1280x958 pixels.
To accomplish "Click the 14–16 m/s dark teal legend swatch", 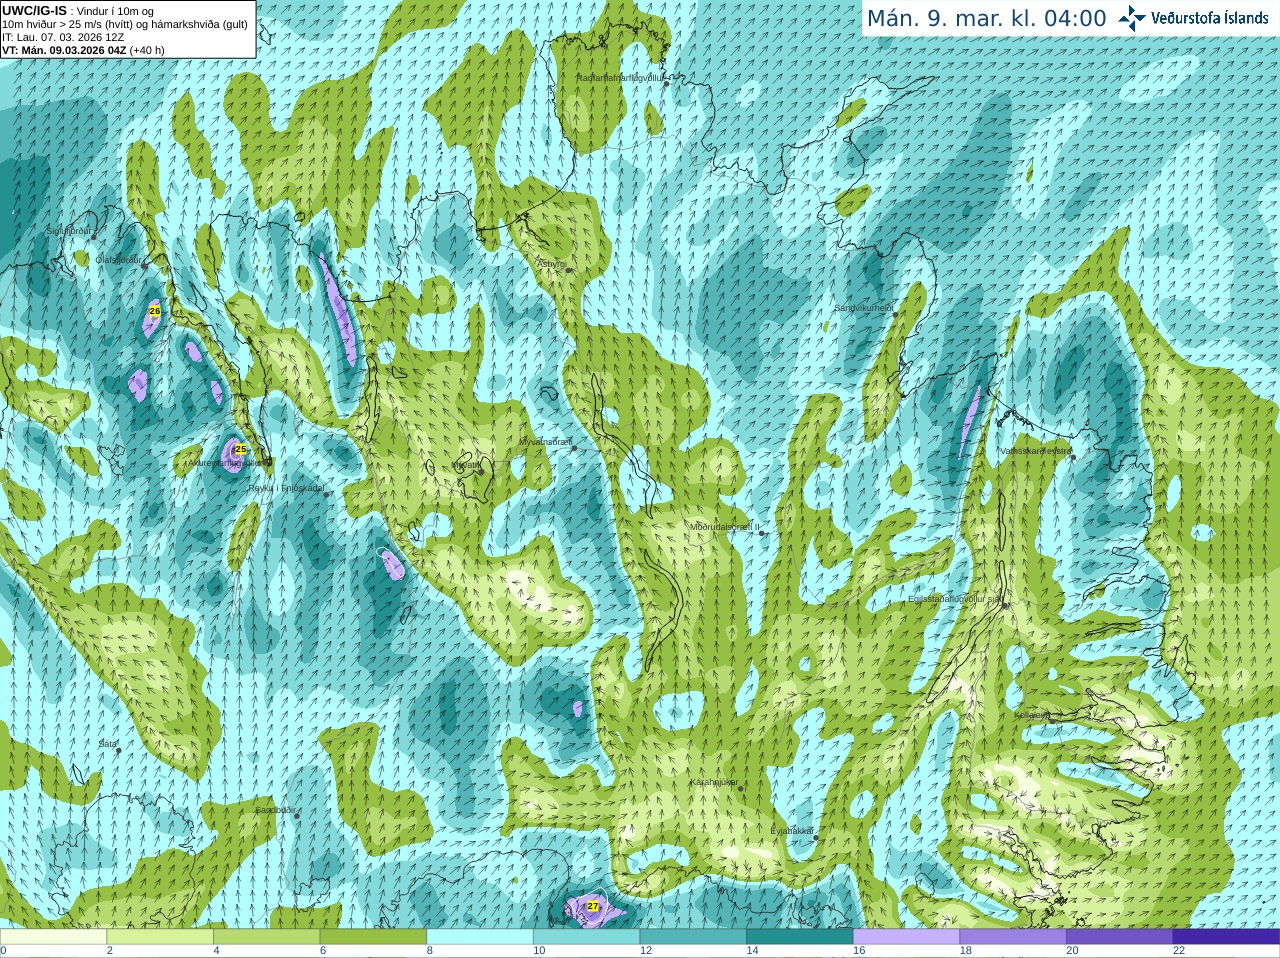I will (800, 937).
